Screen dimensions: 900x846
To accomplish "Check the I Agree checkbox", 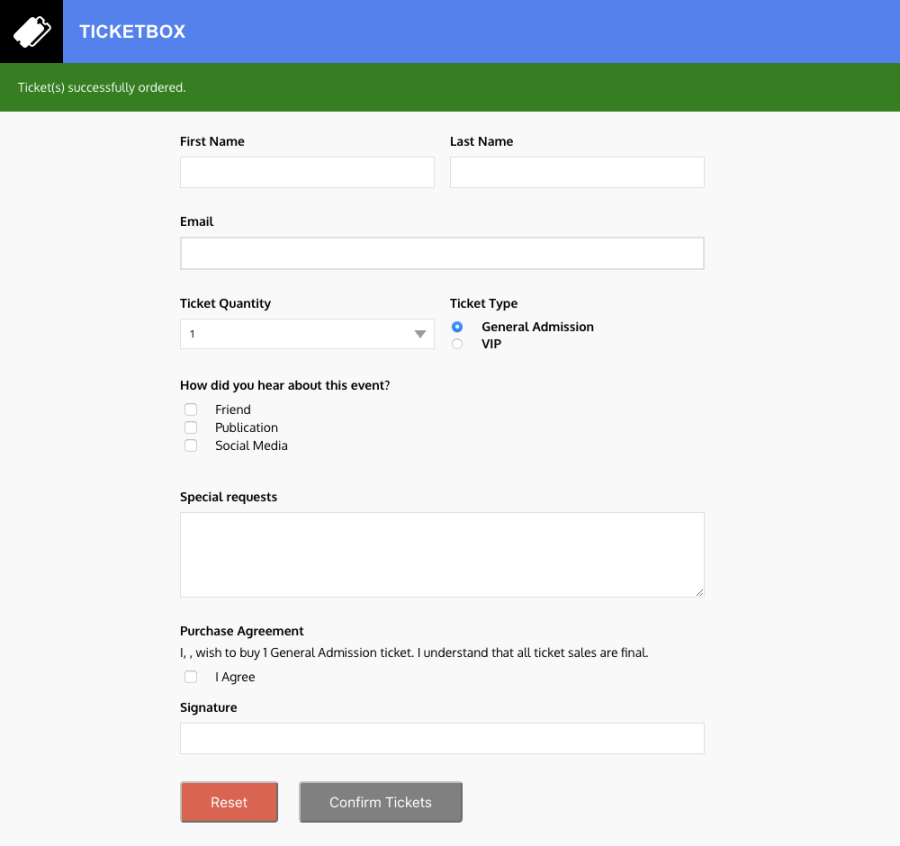I will tap(191, 677).
